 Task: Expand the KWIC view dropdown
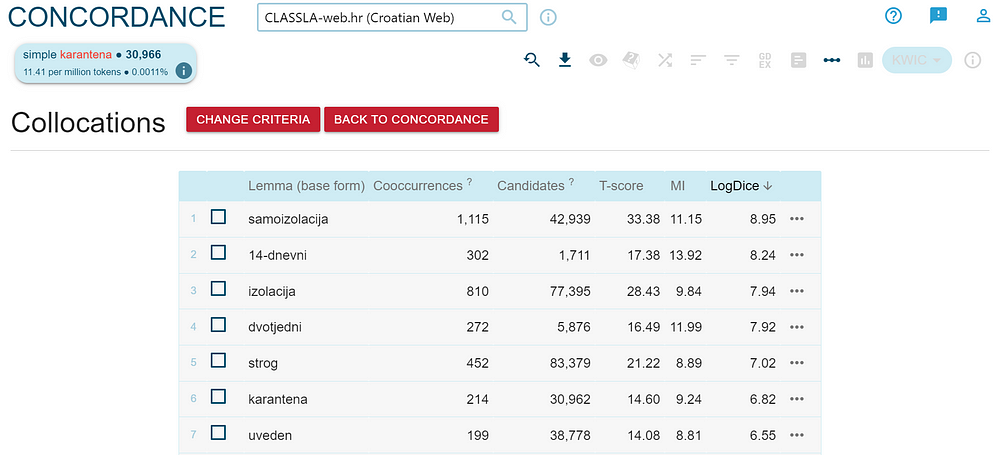pos(916,60)
